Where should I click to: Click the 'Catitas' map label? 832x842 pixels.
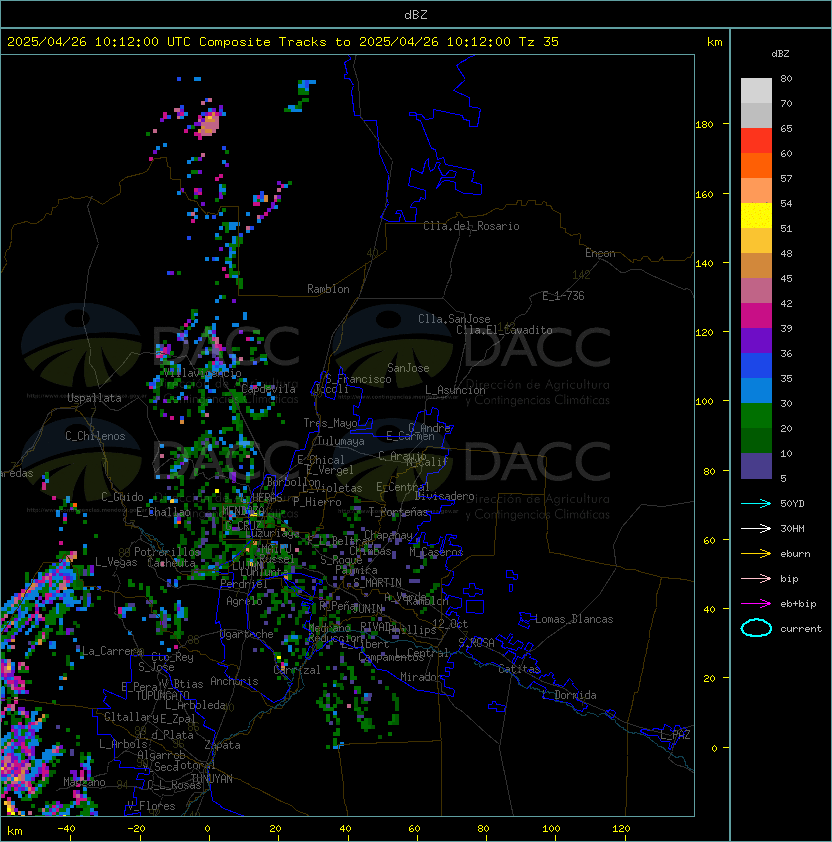pos(519,669)
